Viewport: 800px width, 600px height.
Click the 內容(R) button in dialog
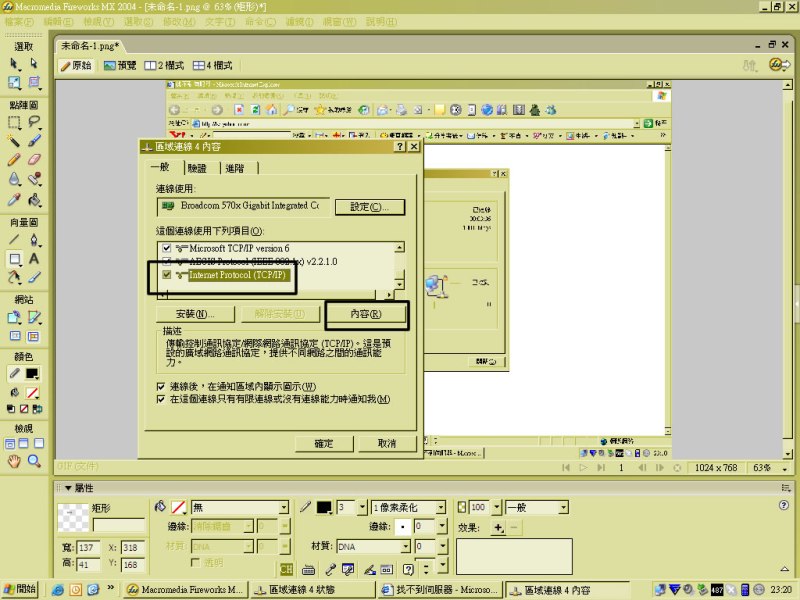point(366,314)
